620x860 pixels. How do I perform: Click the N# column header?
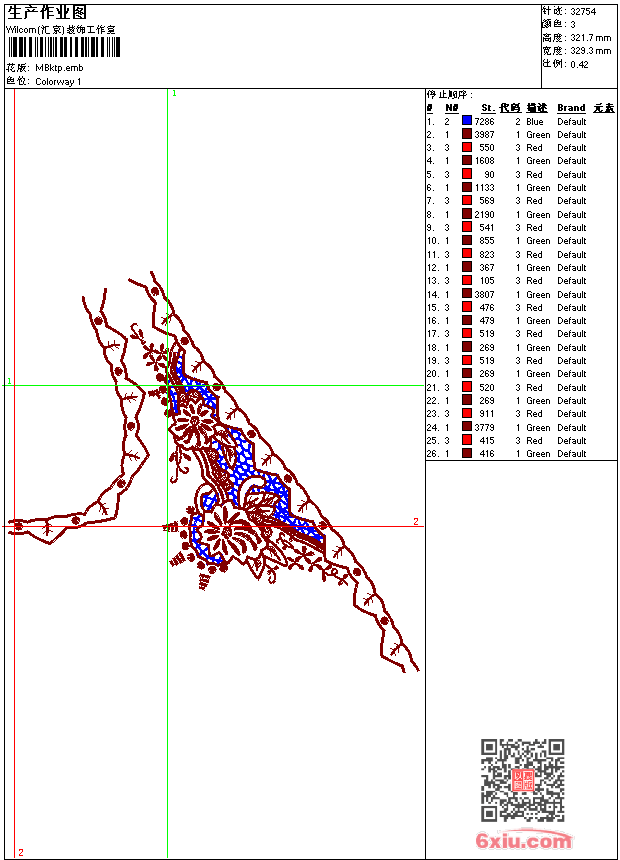point(452,108)
